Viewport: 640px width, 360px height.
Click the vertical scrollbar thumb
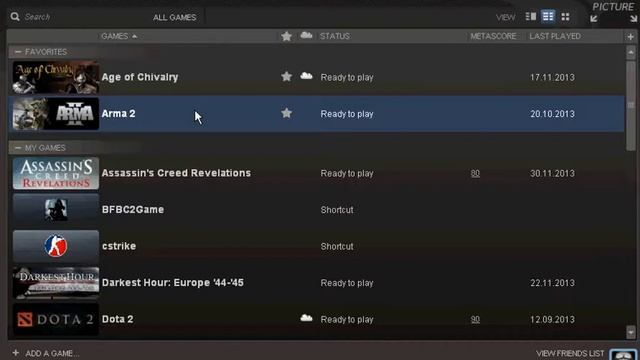point(631,105)
